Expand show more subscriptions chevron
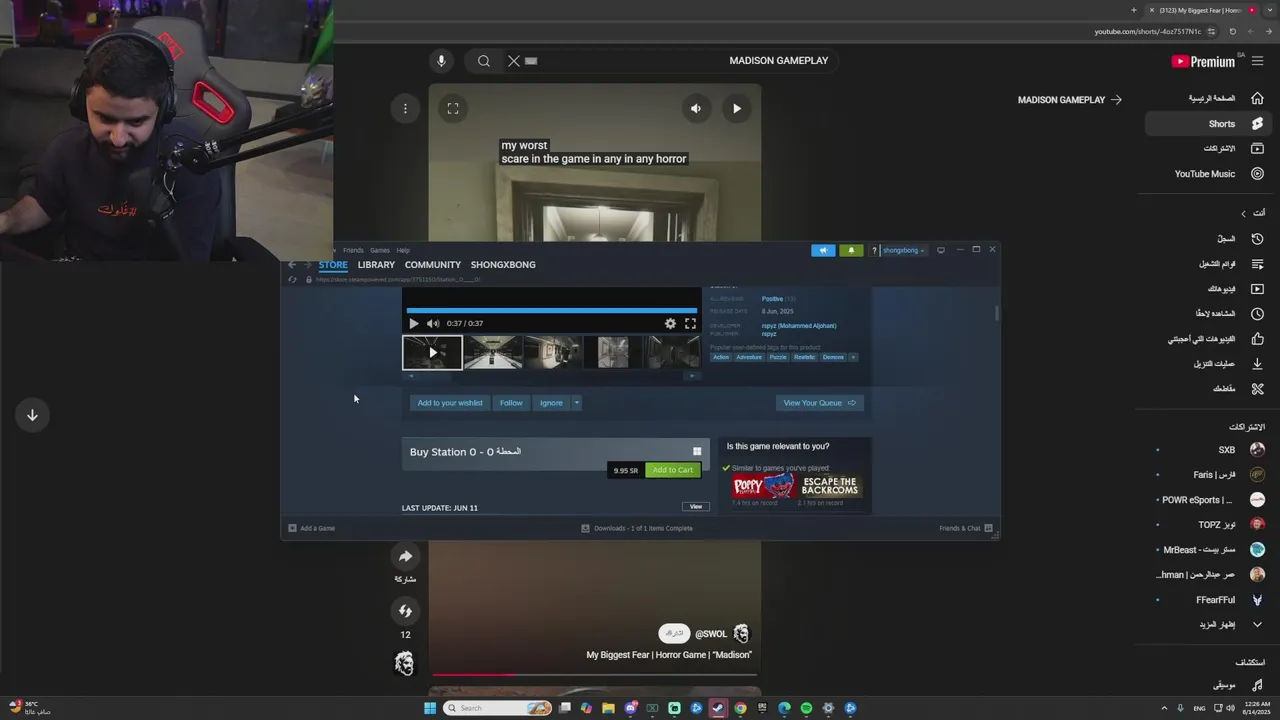The width and height of the screenshot is (1280, 720). coord(1257,625)
